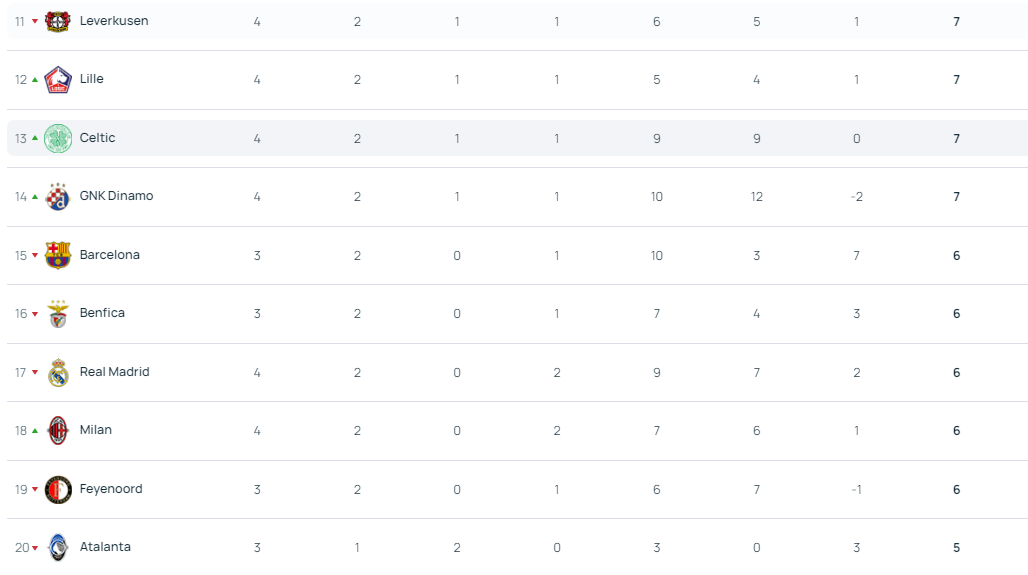The height and width of the screenshot is (575, 1028).
Task: Open the Real Madrid team link
Action: pos(115,372)
